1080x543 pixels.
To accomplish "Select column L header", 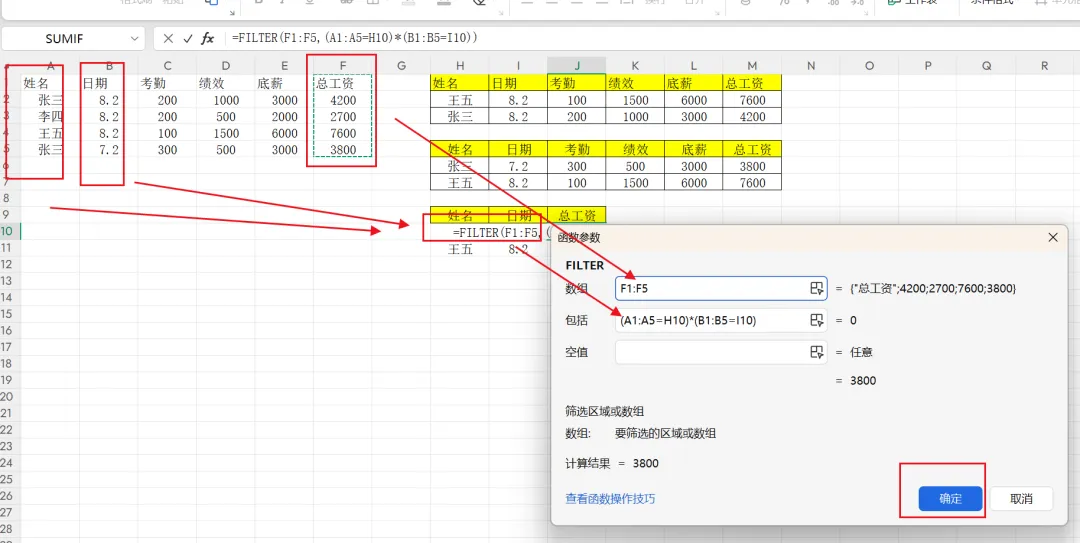I will (694, 66).
